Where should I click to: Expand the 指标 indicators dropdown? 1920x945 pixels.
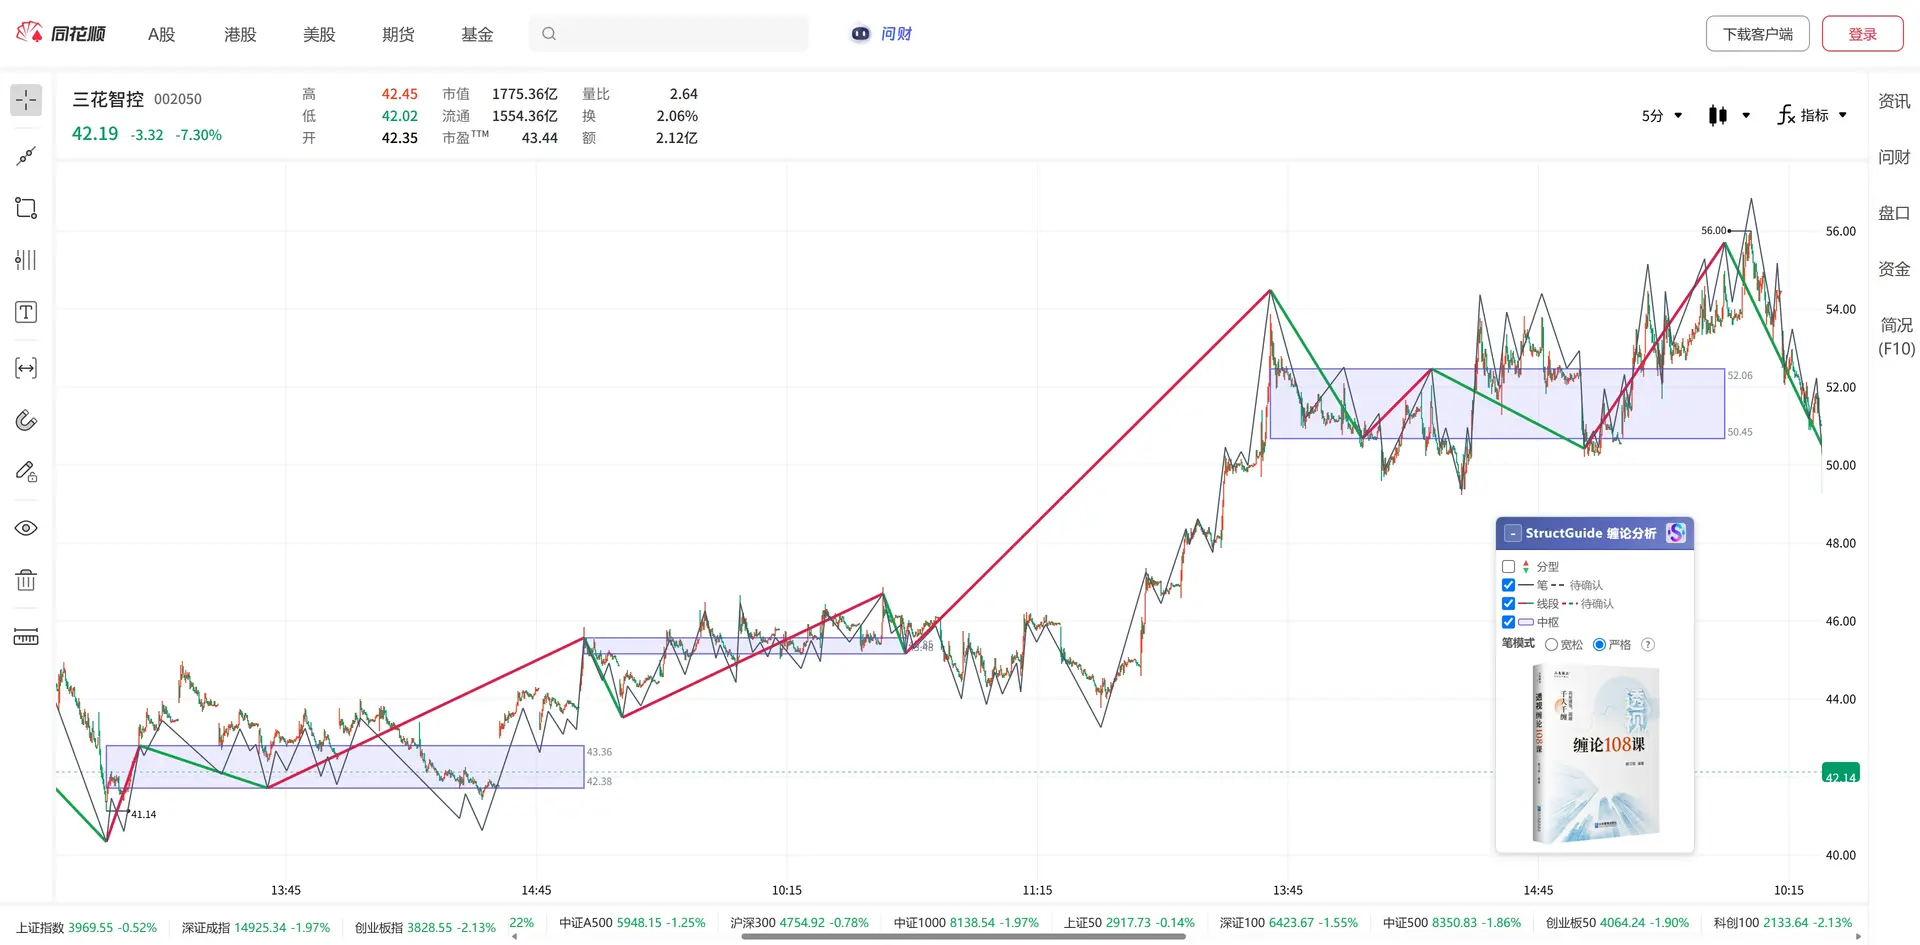coord(1812,116)
